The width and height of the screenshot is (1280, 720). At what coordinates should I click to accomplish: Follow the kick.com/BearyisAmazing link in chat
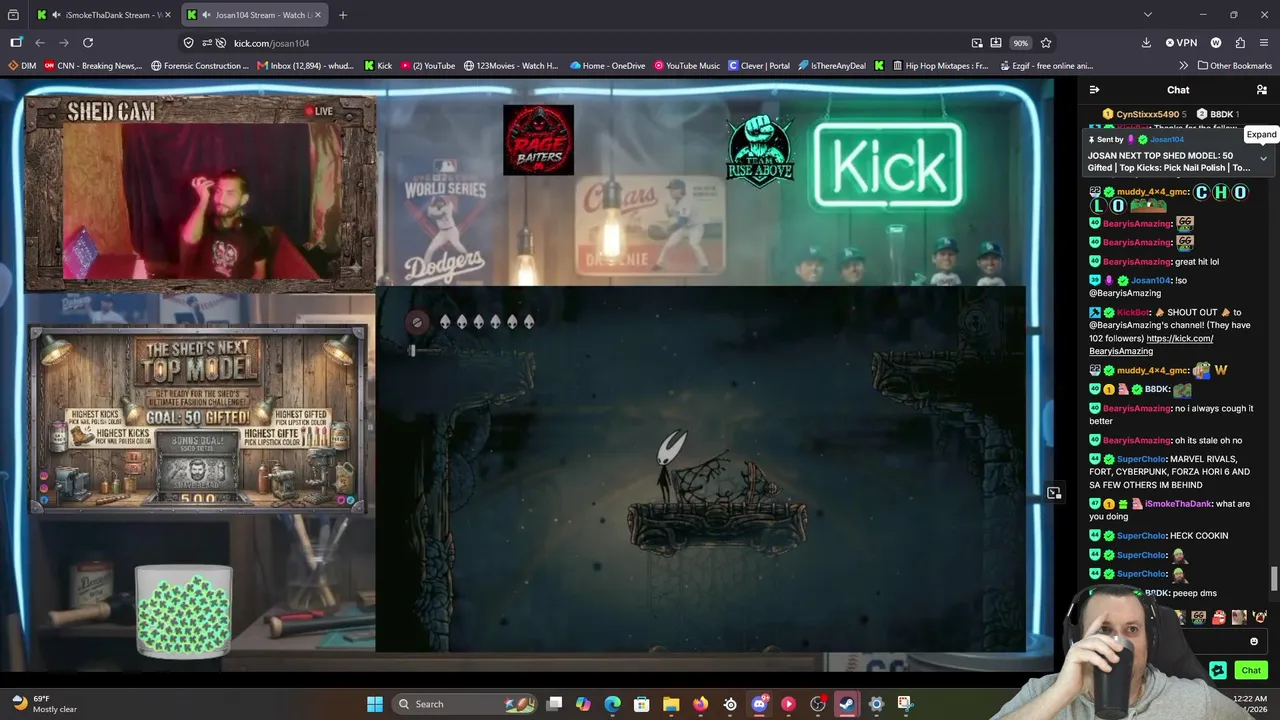point(1151,345)
